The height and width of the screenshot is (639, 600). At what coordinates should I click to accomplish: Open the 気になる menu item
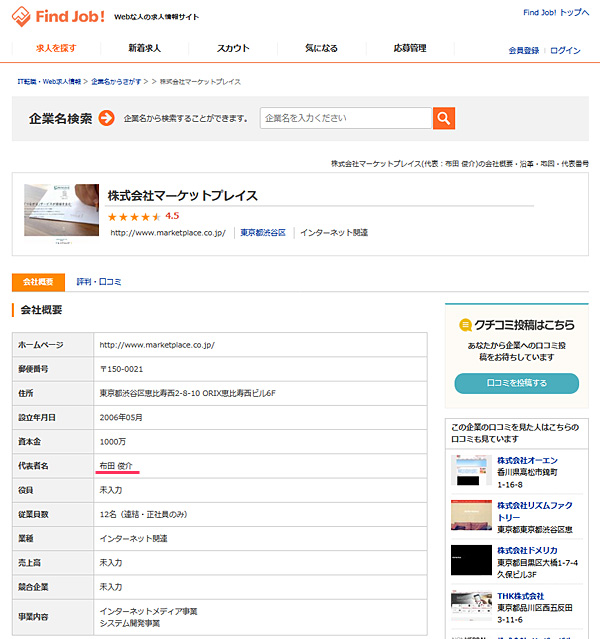tap(321, 48)
